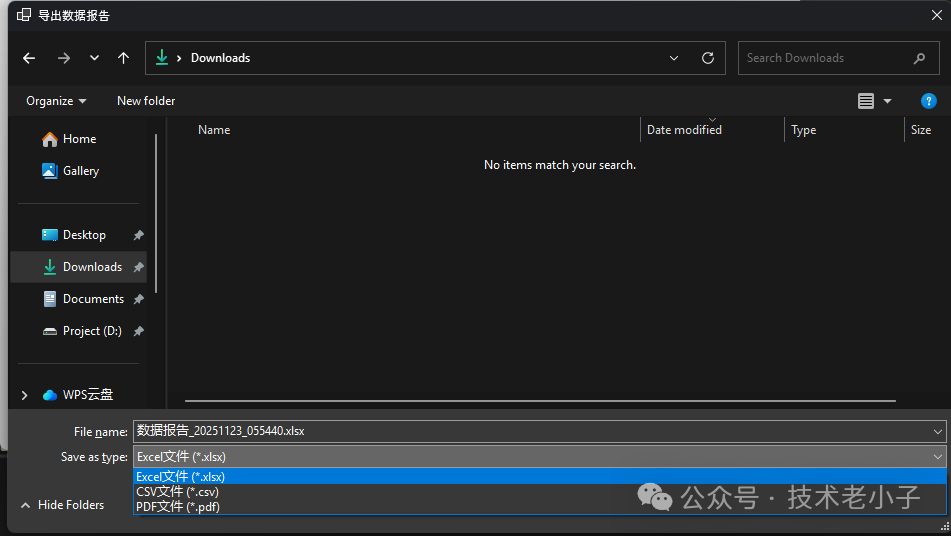The height and width of the screenshot is (536, 951).
Task: Click the Forward navigation arrow
Action: point(64,58)
